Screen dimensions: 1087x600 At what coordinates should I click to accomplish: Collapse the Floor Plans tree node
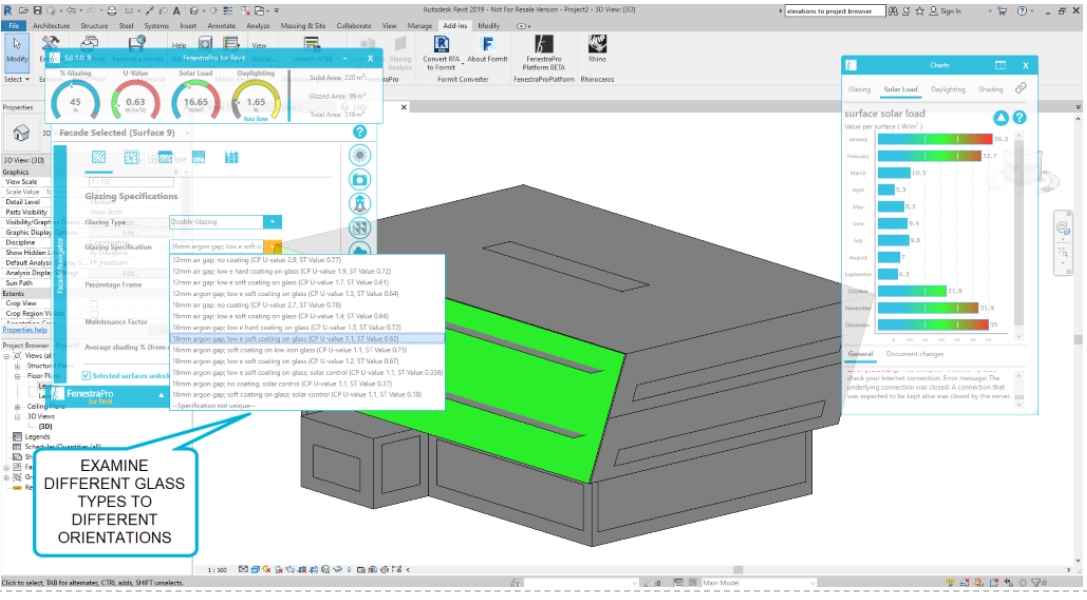(17, 376)
